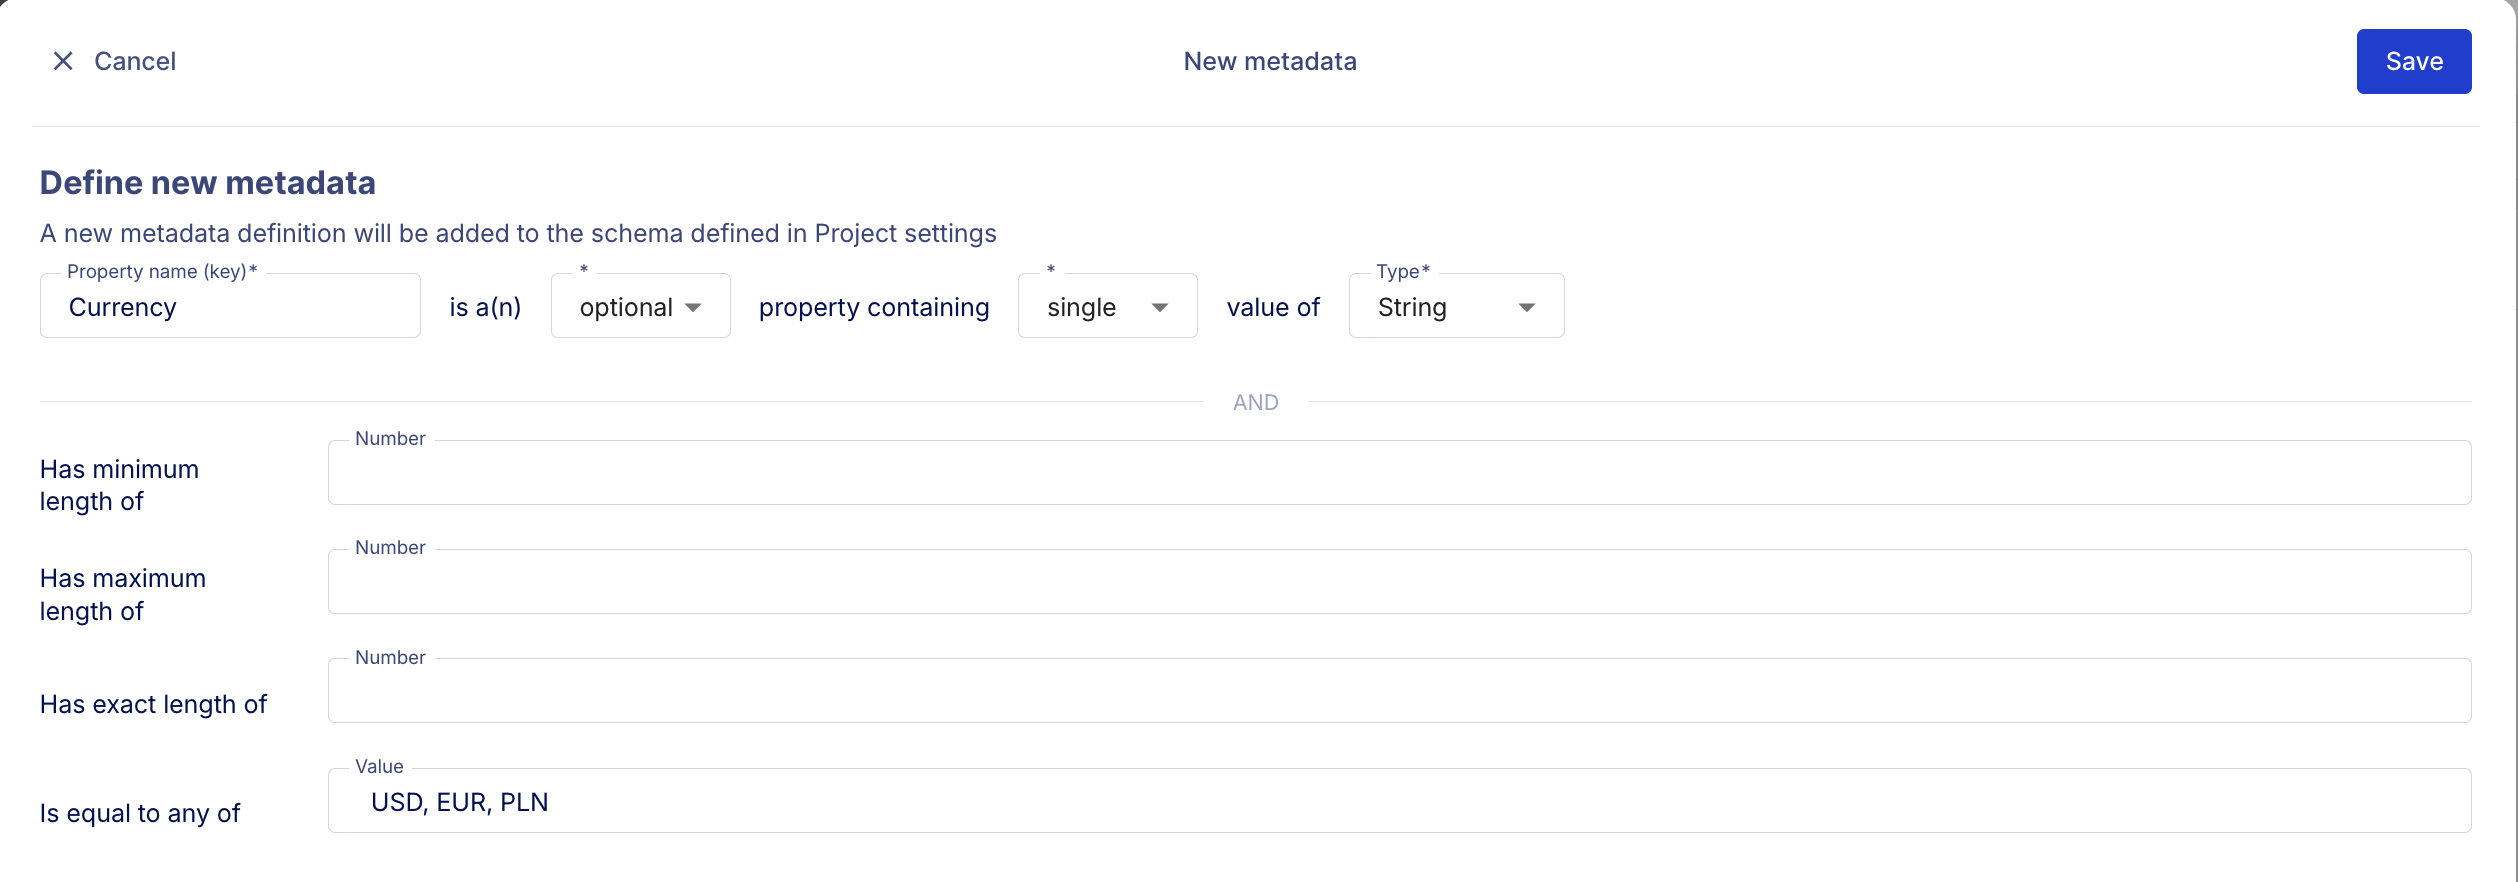Click the X icon beside Cancel

(63, 61)
